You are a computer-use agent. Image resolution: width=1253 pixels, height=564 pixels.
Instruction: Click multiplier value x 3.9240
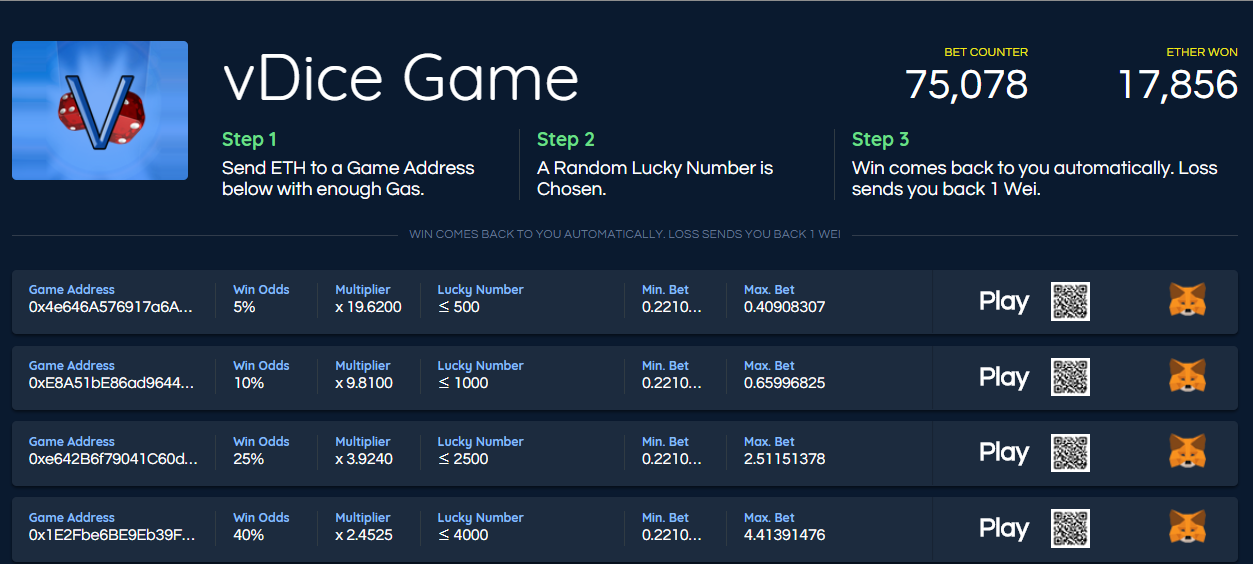pyautogui.click(x=364, y=459)
